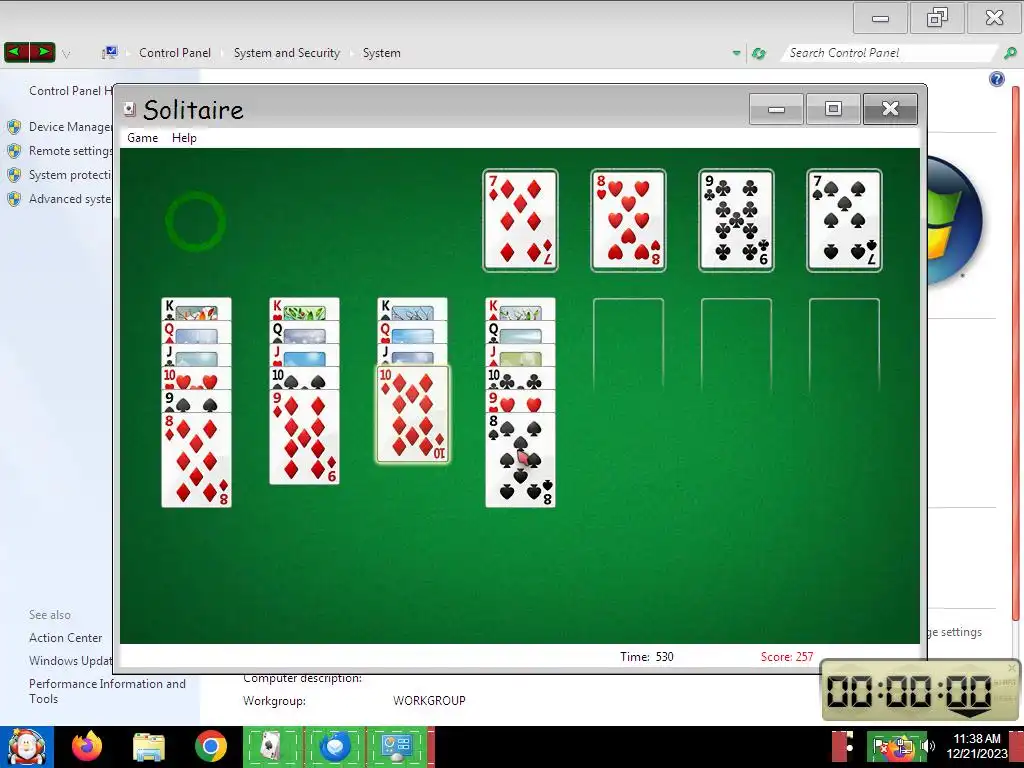
Task: Refresh the Control Panel address bar
Action: 759,54
